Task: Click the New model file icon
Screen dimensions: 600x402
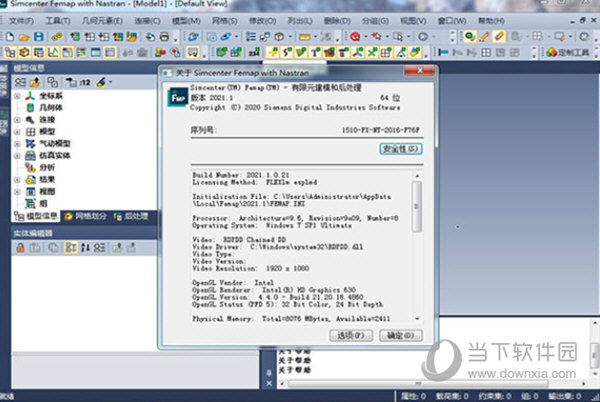Action: [10, 37]
